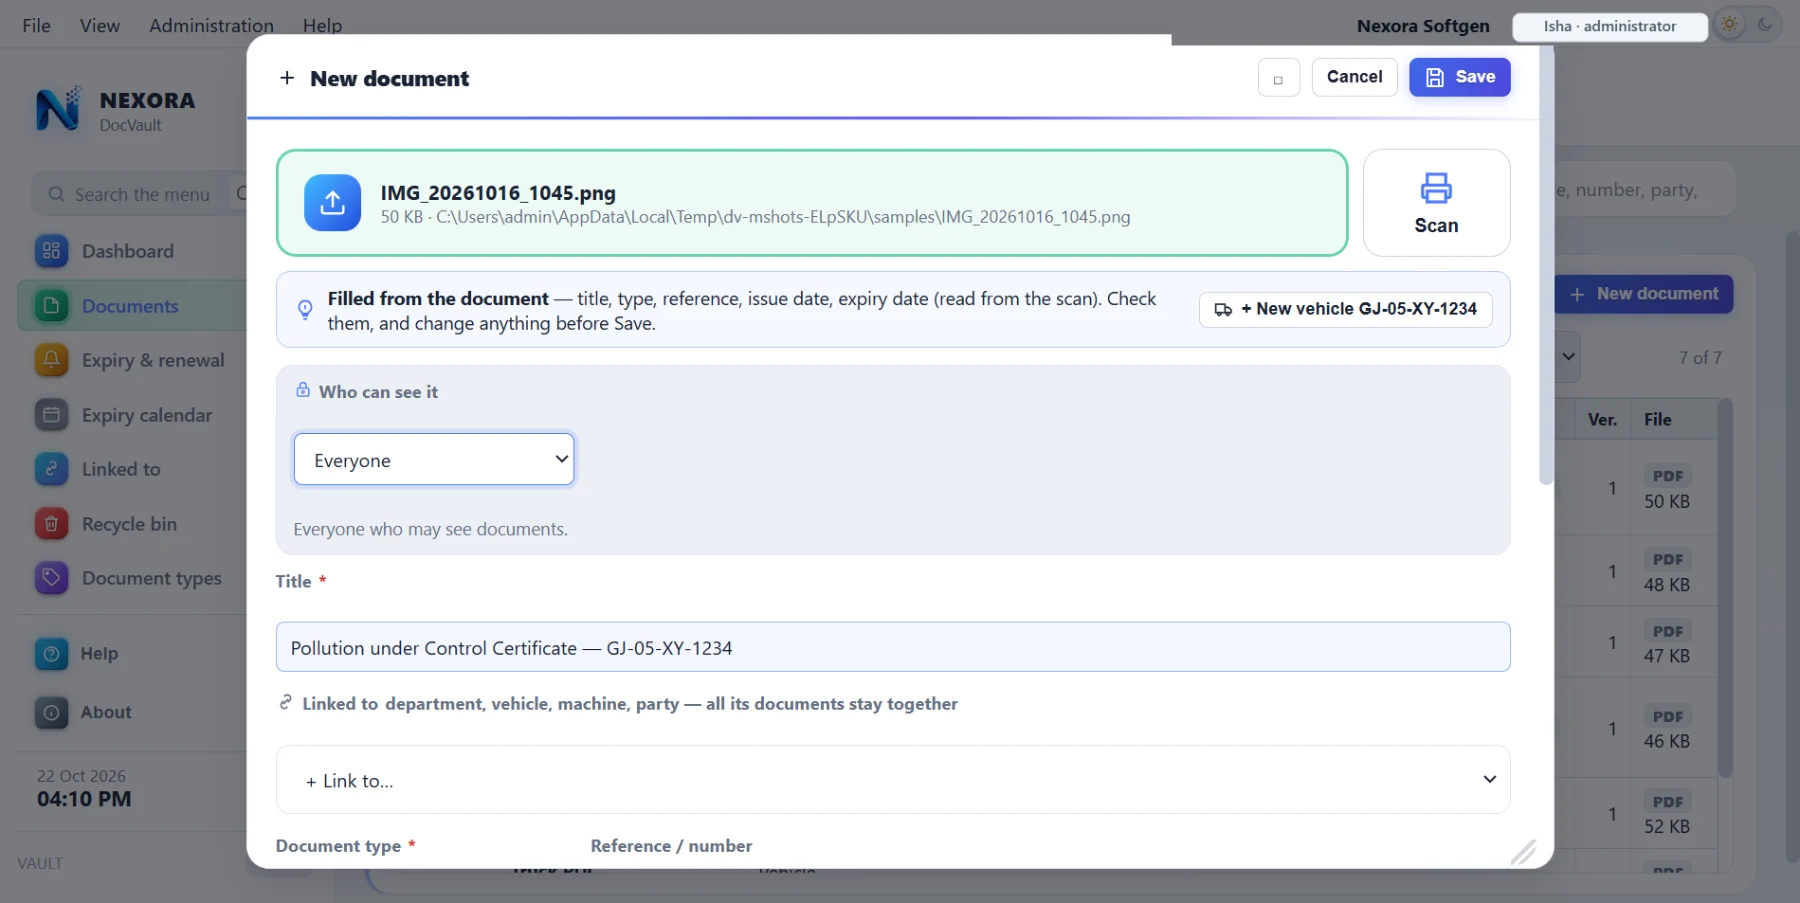This screenshot has width=1800, height=903.
Task: Click the Linked to chain icon in sidebar
Action: [51, 469]
